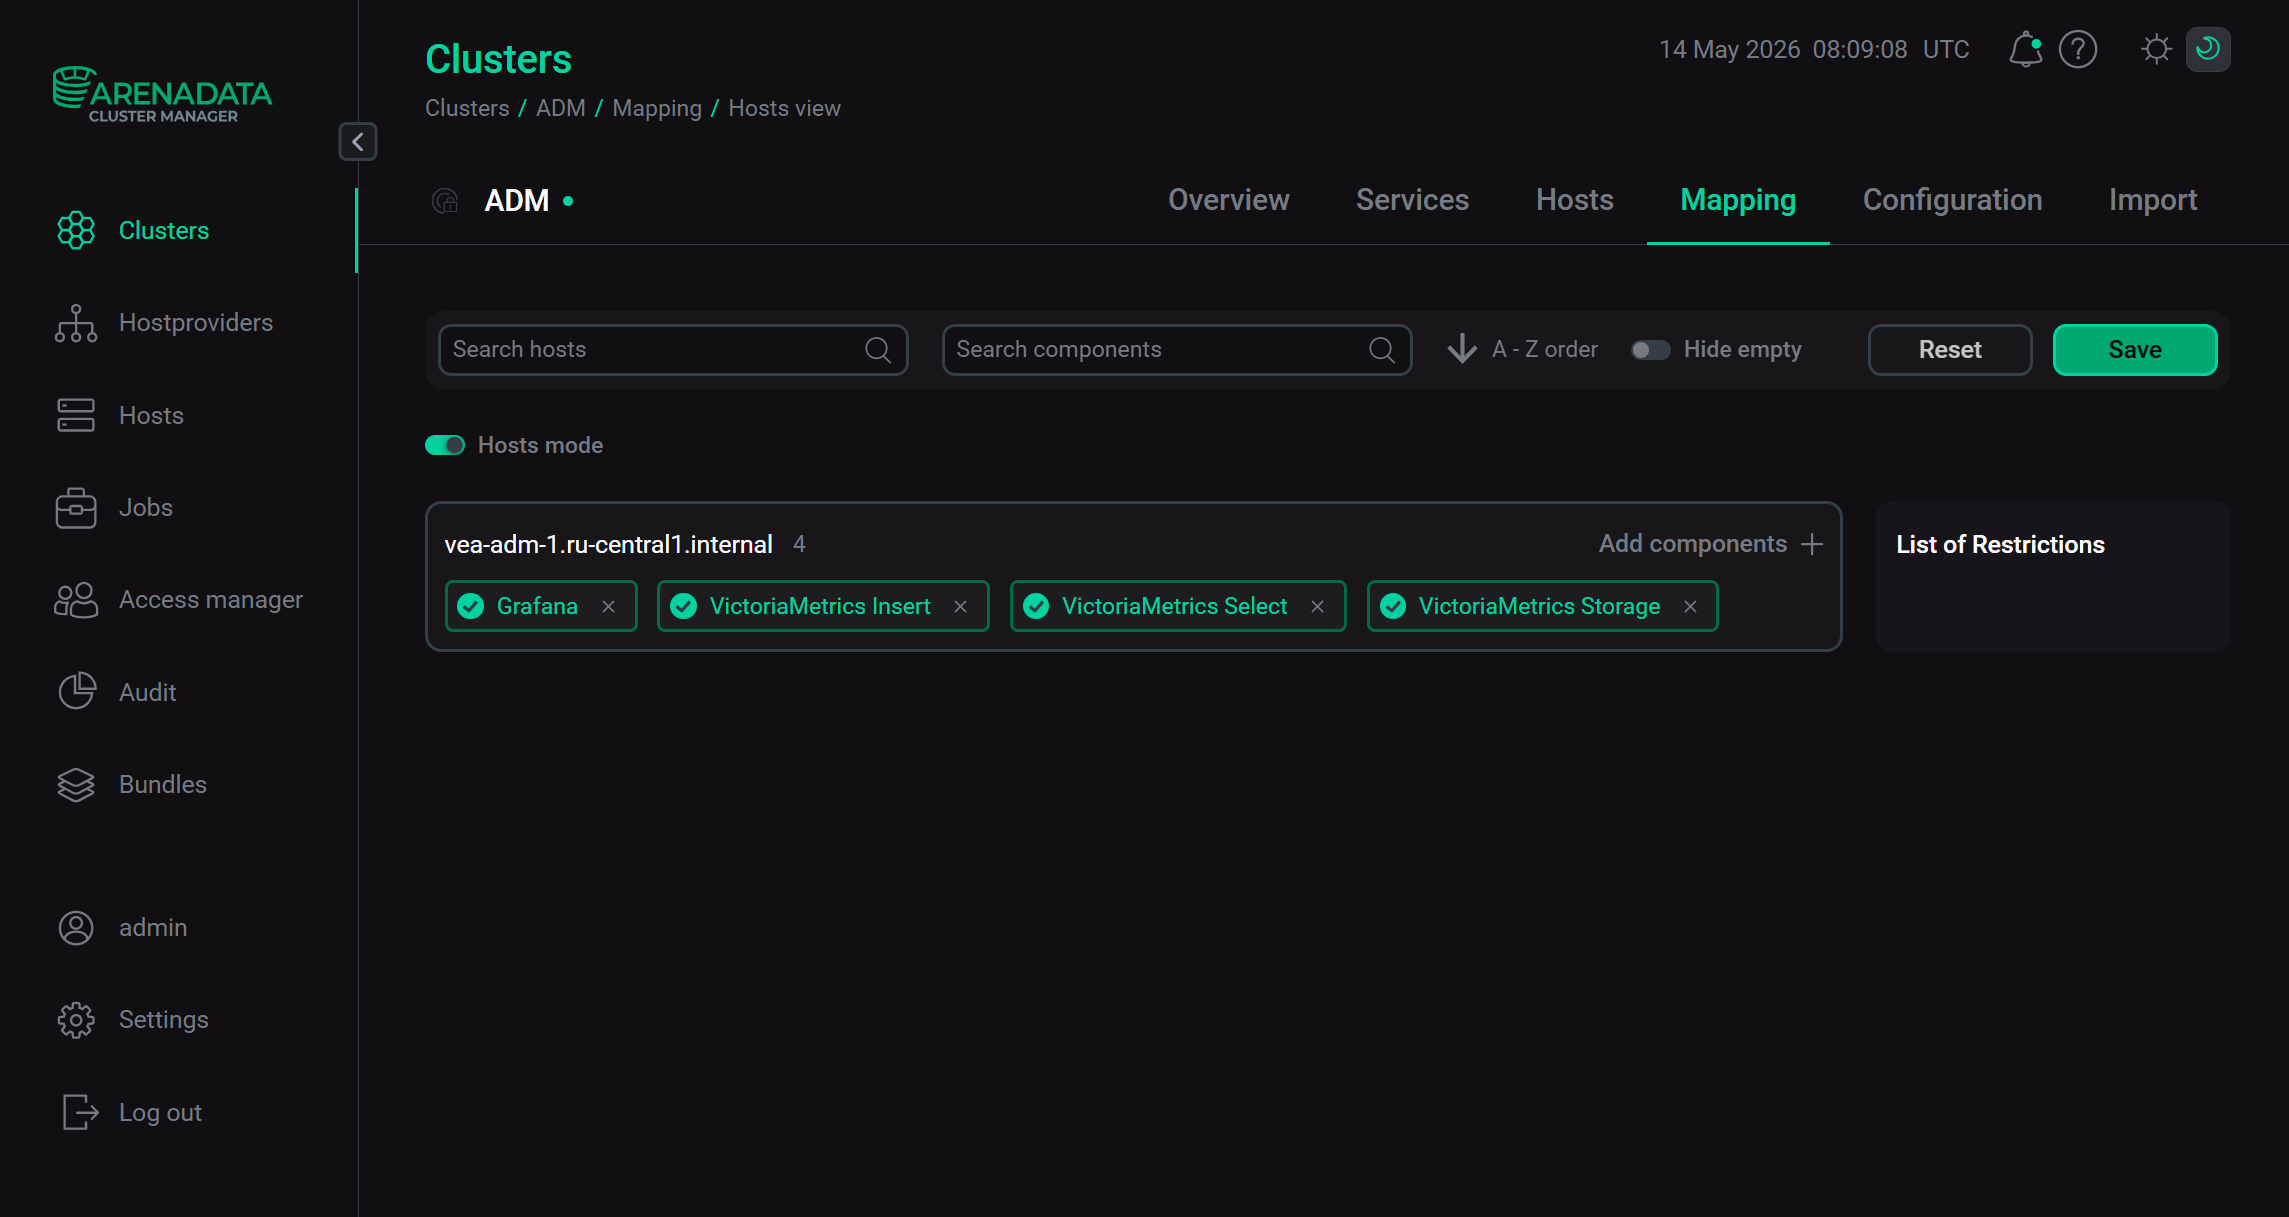Viewport: 2289px width, 1217px height.
Task: Open the Audit sidebar section
Action: click(116, 692)
